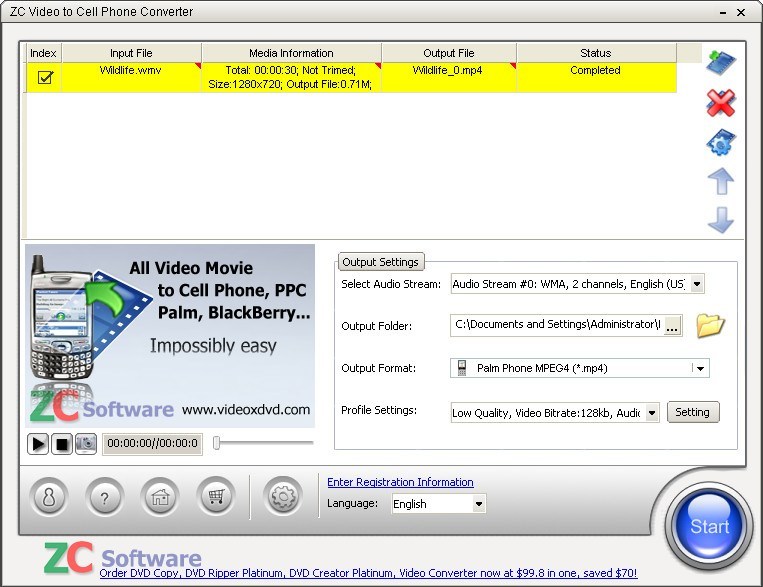This screenshot has height=587, width=763.
Task: Click Enter Registration Information link
Action: 400,482
